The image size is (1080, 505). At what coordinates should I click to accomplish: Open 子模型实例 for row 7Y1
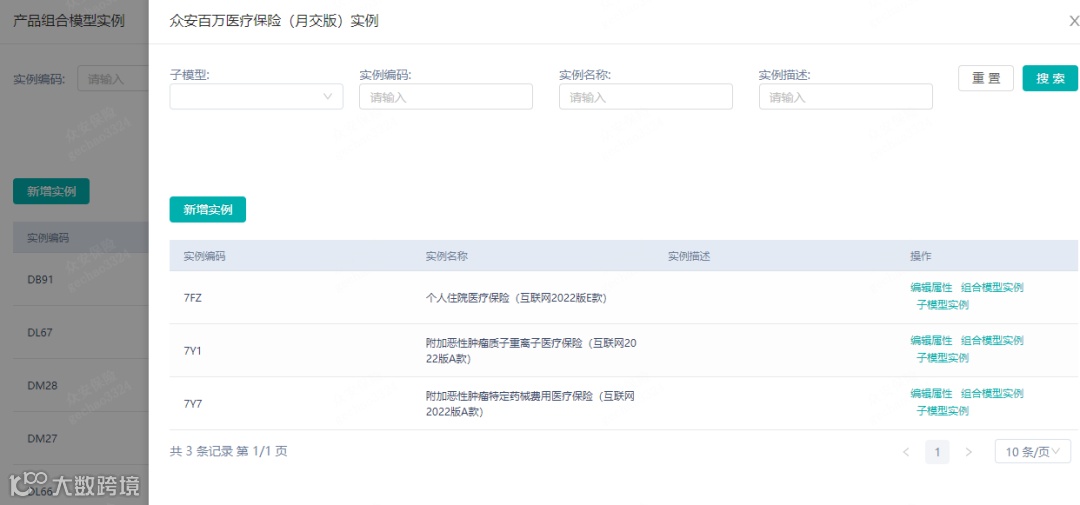pyautogui.click(x=942, y=358)
